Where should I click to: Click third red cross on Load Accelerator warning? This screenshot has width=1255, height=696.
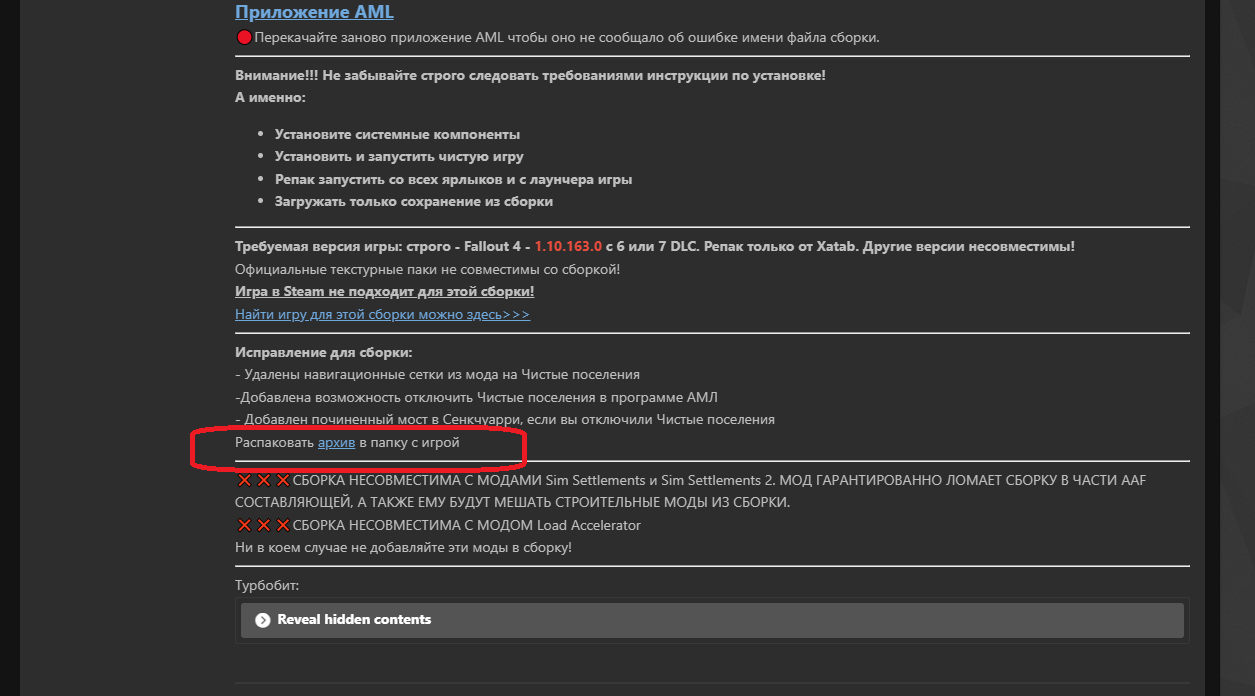pos(282,526)
